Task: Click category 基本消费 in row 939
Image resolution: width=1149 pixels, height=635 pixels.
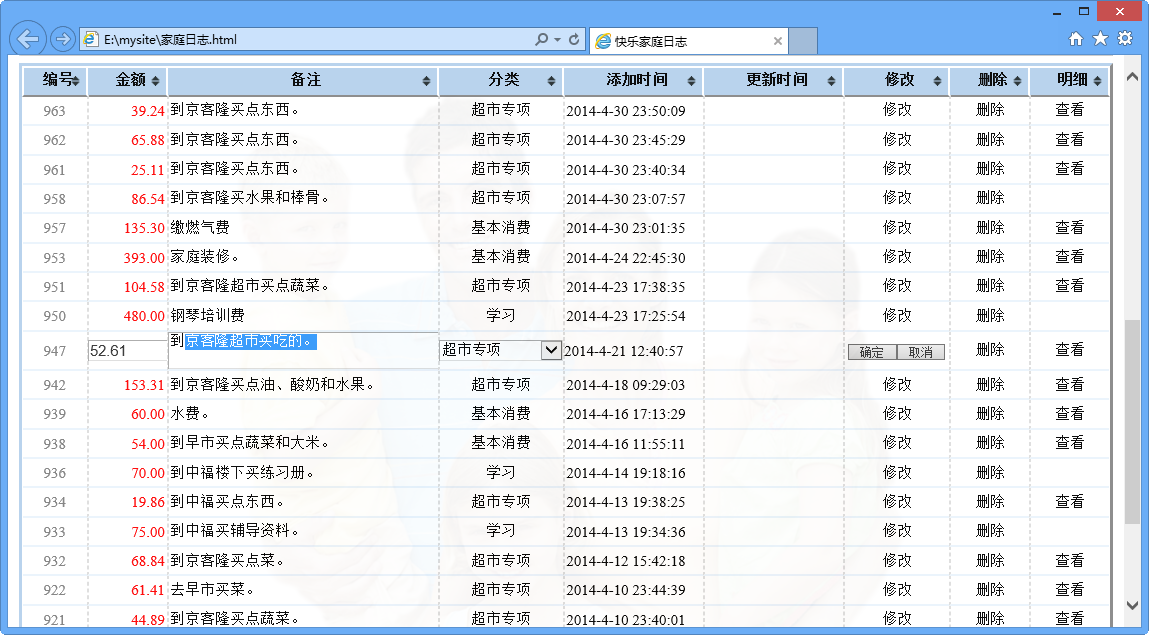Action: click(x=500, y=414)
